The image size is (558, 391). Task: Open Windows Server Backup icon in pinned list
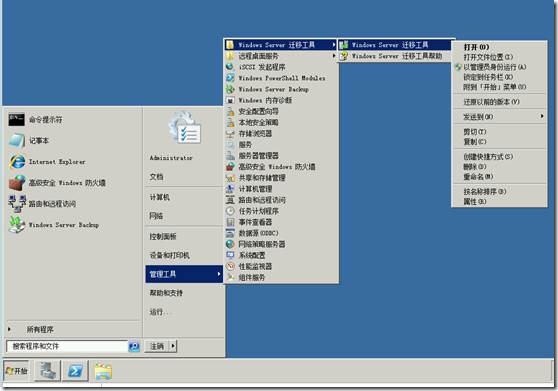[17, 224]
